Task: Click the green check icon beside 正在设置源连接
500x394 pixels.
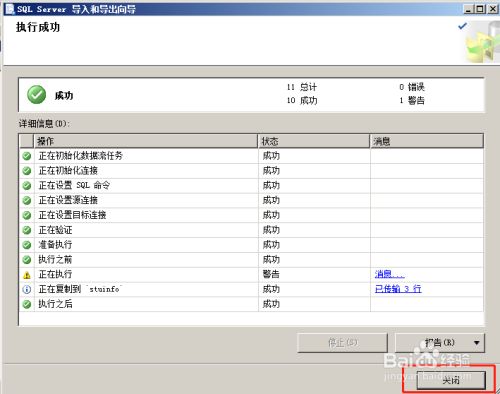Action: tap(27, 200)
